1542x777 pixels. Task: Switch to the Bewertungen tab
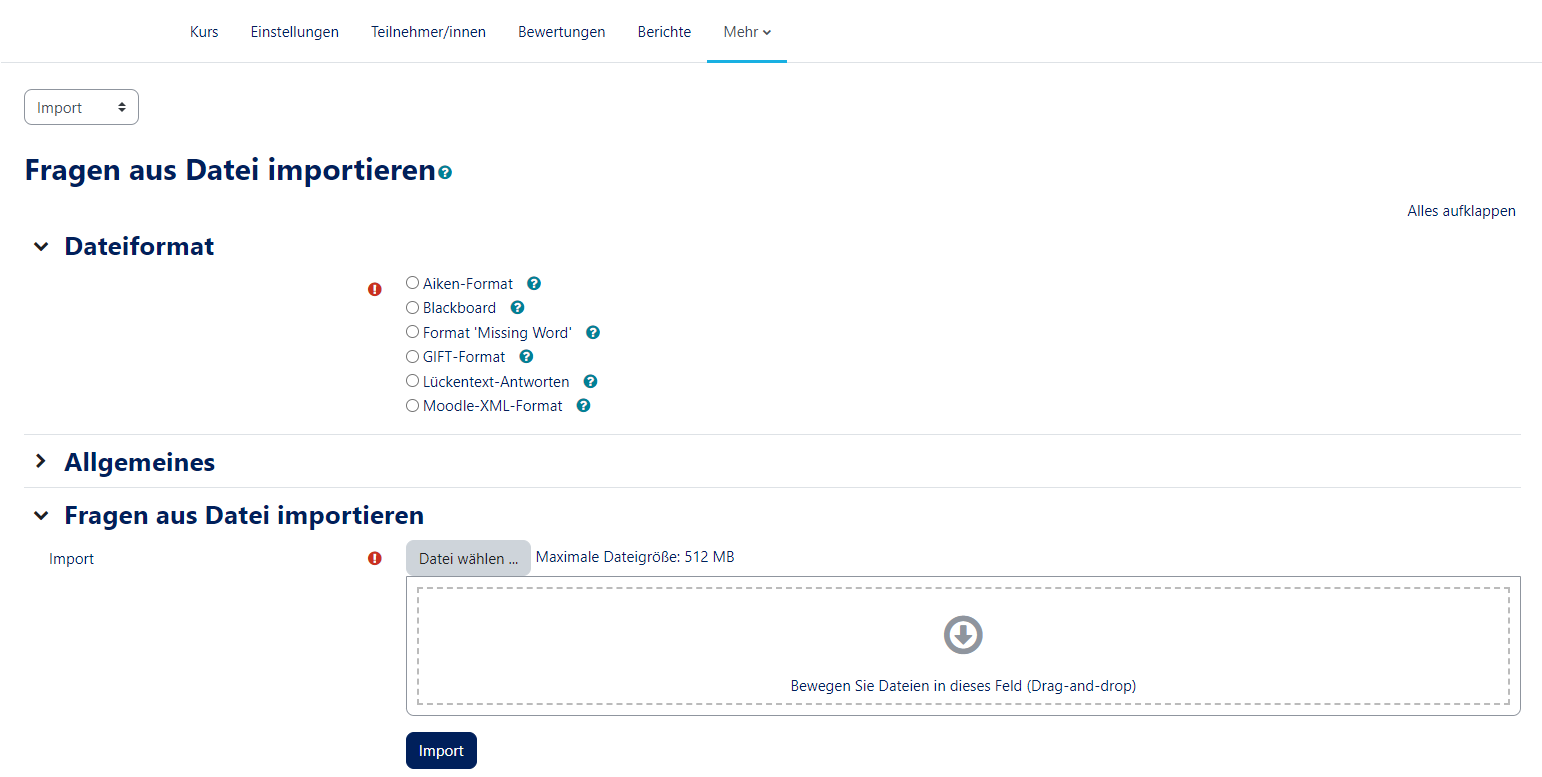tap(561, 32)
